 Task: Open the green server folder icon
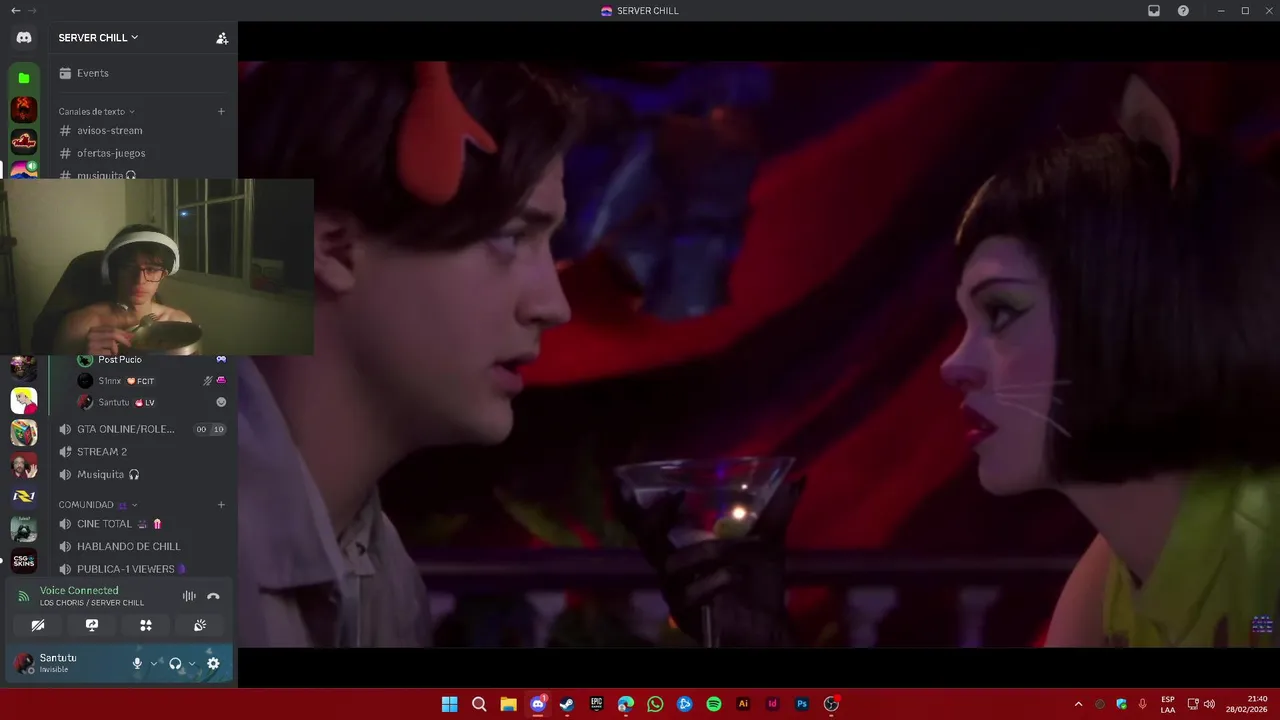click(x=24, y=77)
